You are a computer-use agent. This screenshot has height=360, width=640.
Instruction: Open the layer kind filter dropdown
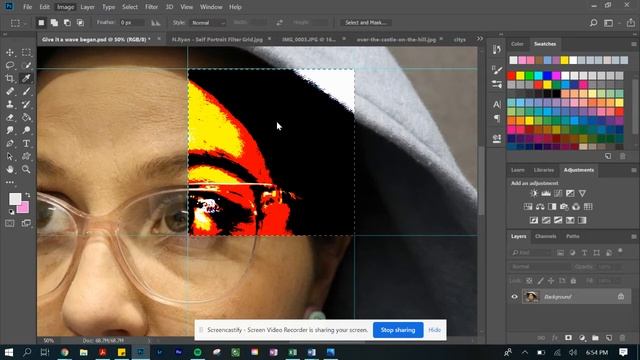tap(531, 253)
